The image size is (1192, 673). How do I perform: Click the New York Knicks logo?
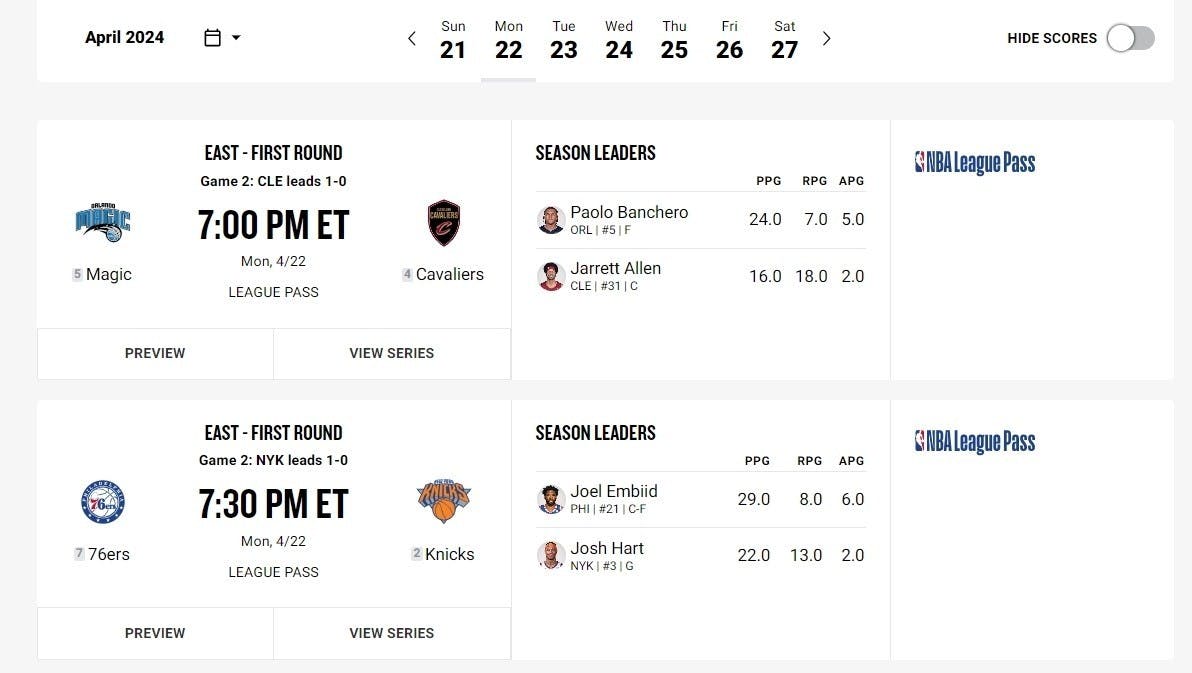tap(444, 501)
